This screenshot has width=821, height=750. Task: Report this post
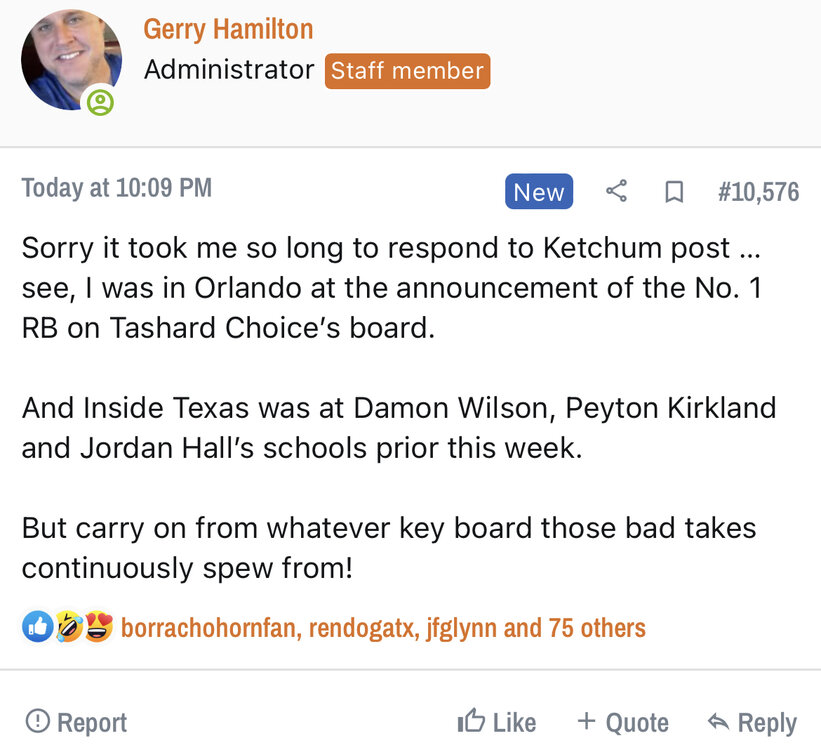pyautogui.click(x=76, y=722)
